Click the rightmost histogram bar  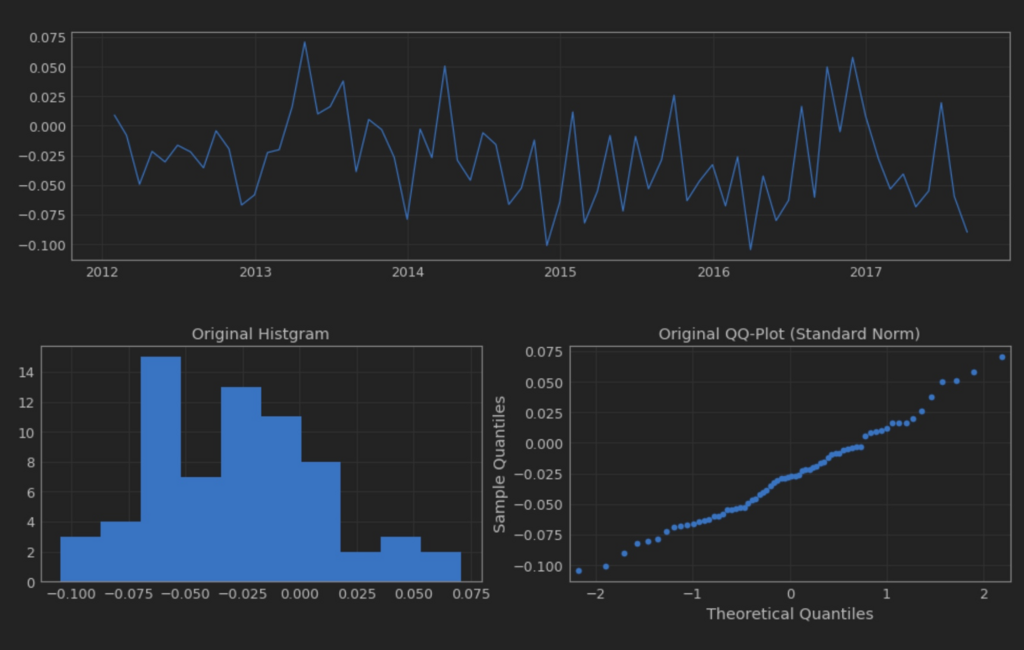coord(441,566)
